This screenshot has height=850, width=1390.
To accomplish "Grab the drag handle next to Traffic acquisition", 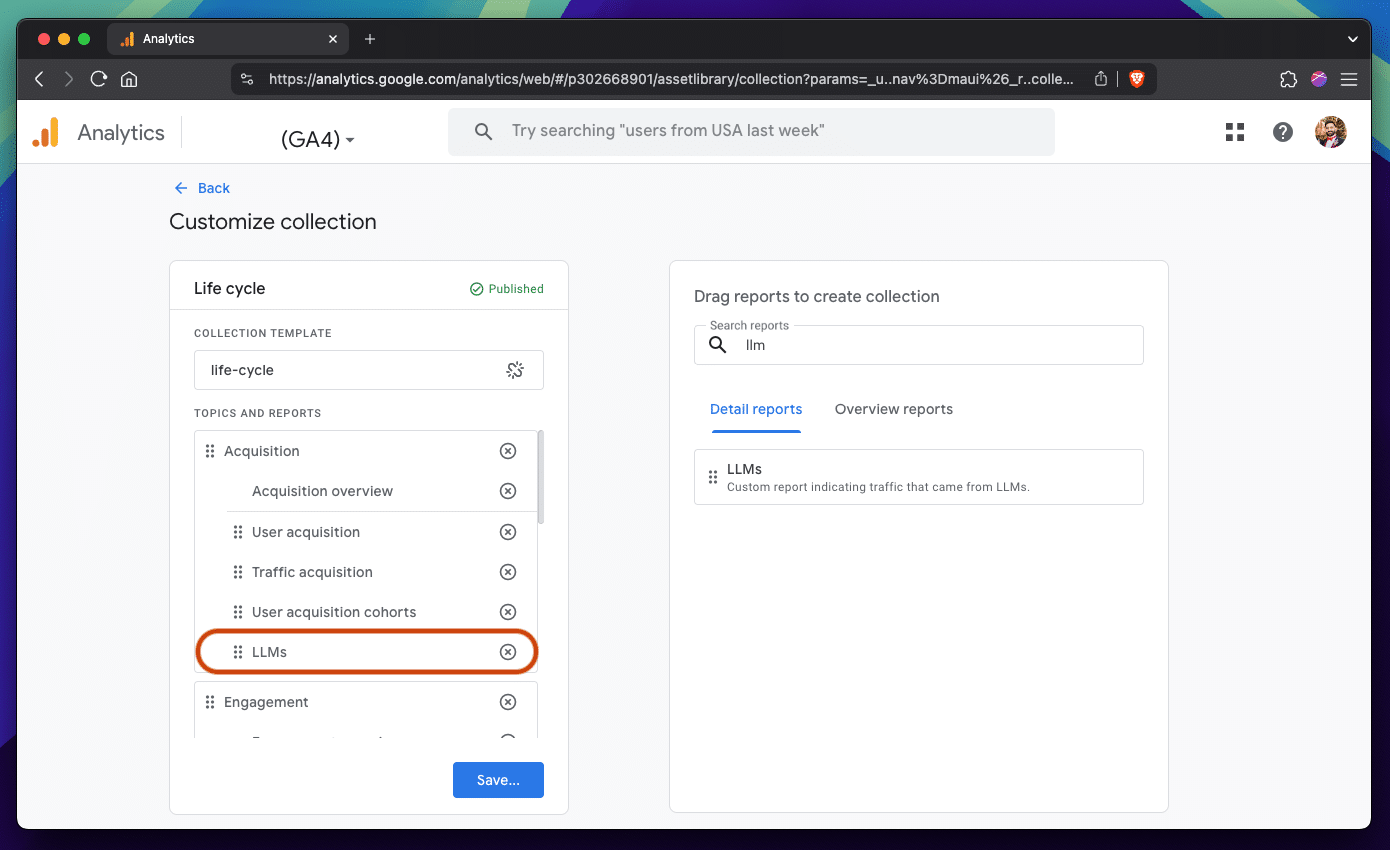I will [238, 572].
